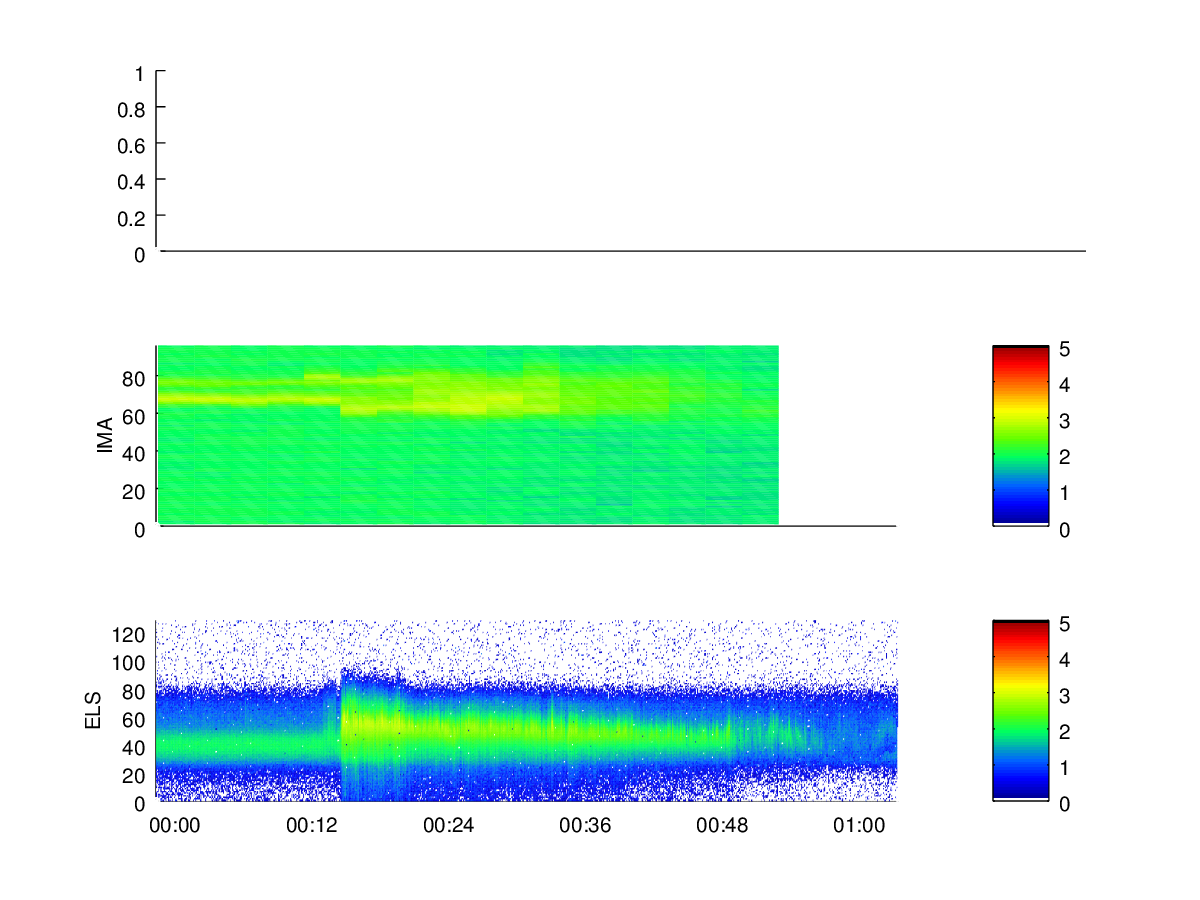This screenshot has width=1200, height=900.
Task: Click the ELS colorbar gradient
Action: [1021, 710]
